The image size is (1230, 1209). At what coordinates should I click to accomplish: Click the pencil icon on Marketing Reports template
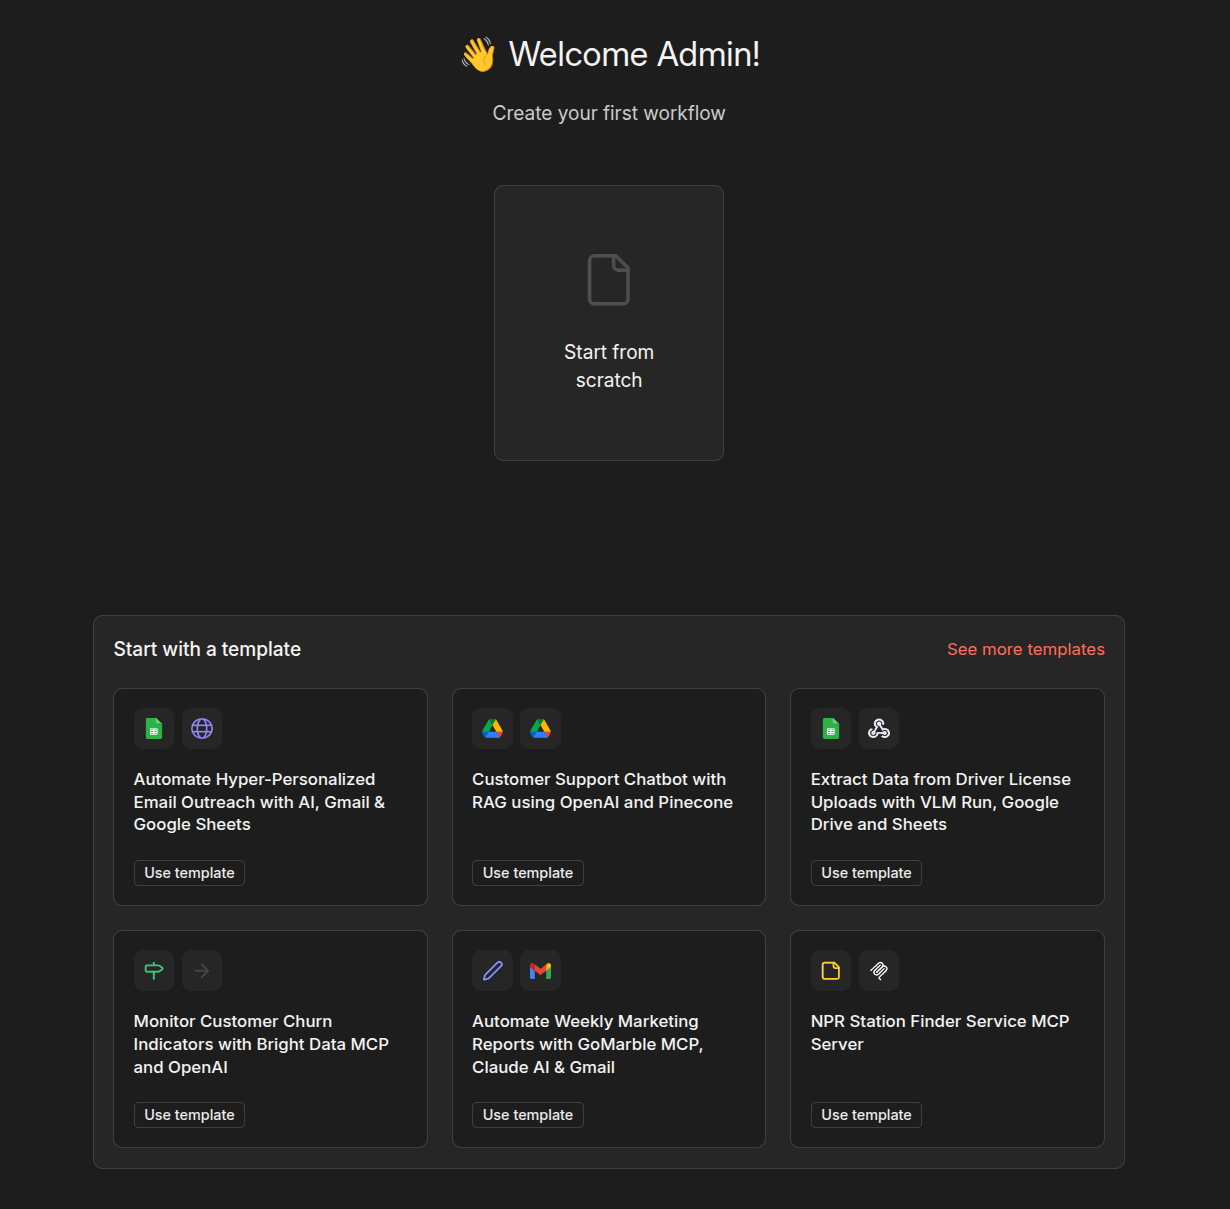493,971
